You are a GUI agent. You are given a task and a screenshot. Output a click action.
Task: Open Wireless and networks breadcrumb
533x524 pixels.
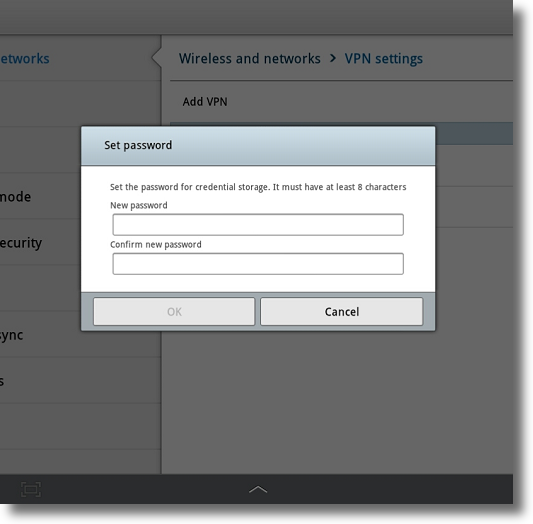click(x=250, y=58)
